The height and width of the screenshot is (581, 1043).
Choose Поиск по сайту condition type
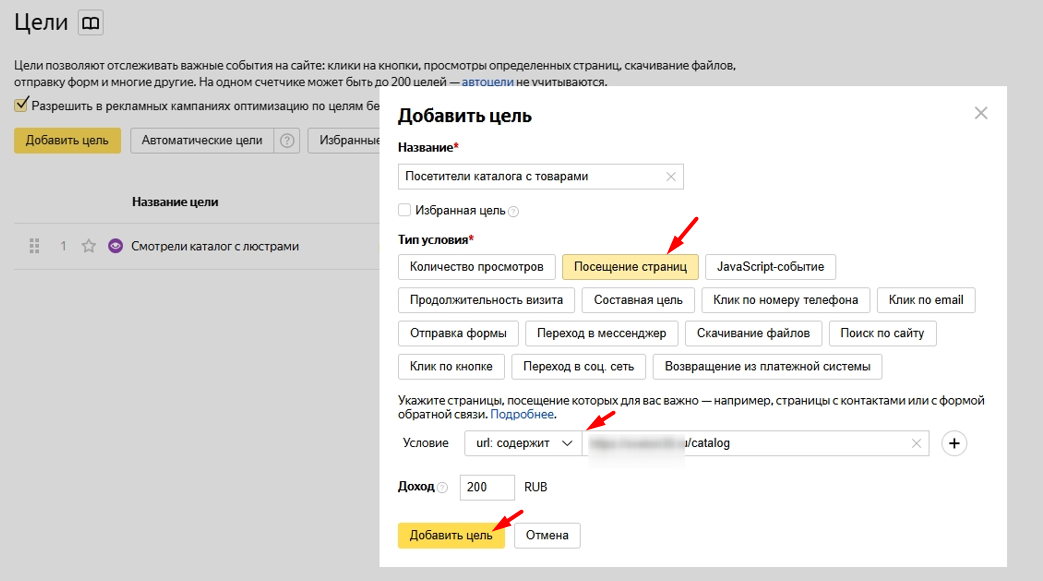(x=882, y=333)
